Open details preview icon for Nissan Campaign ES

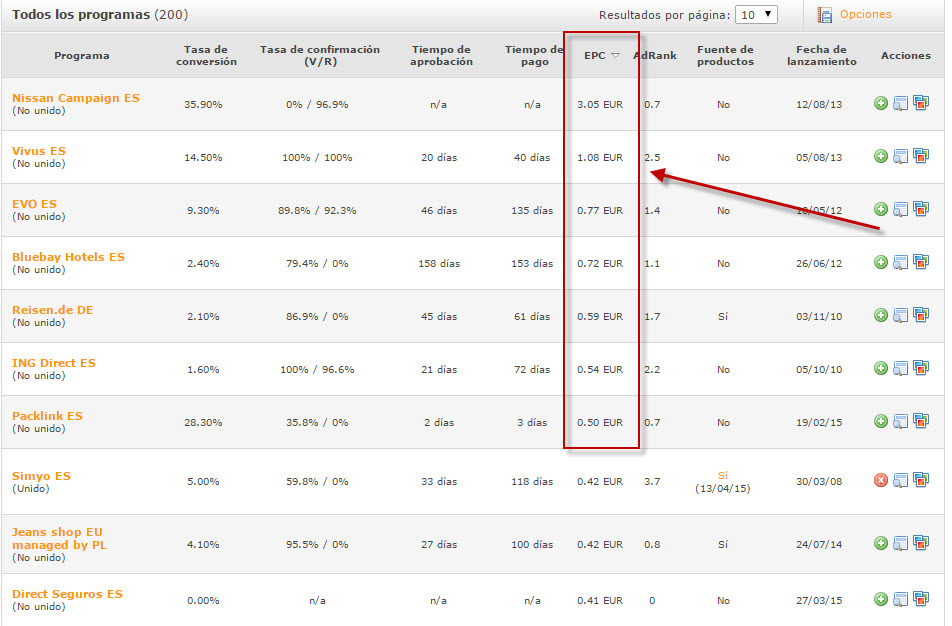pos(900,103)
